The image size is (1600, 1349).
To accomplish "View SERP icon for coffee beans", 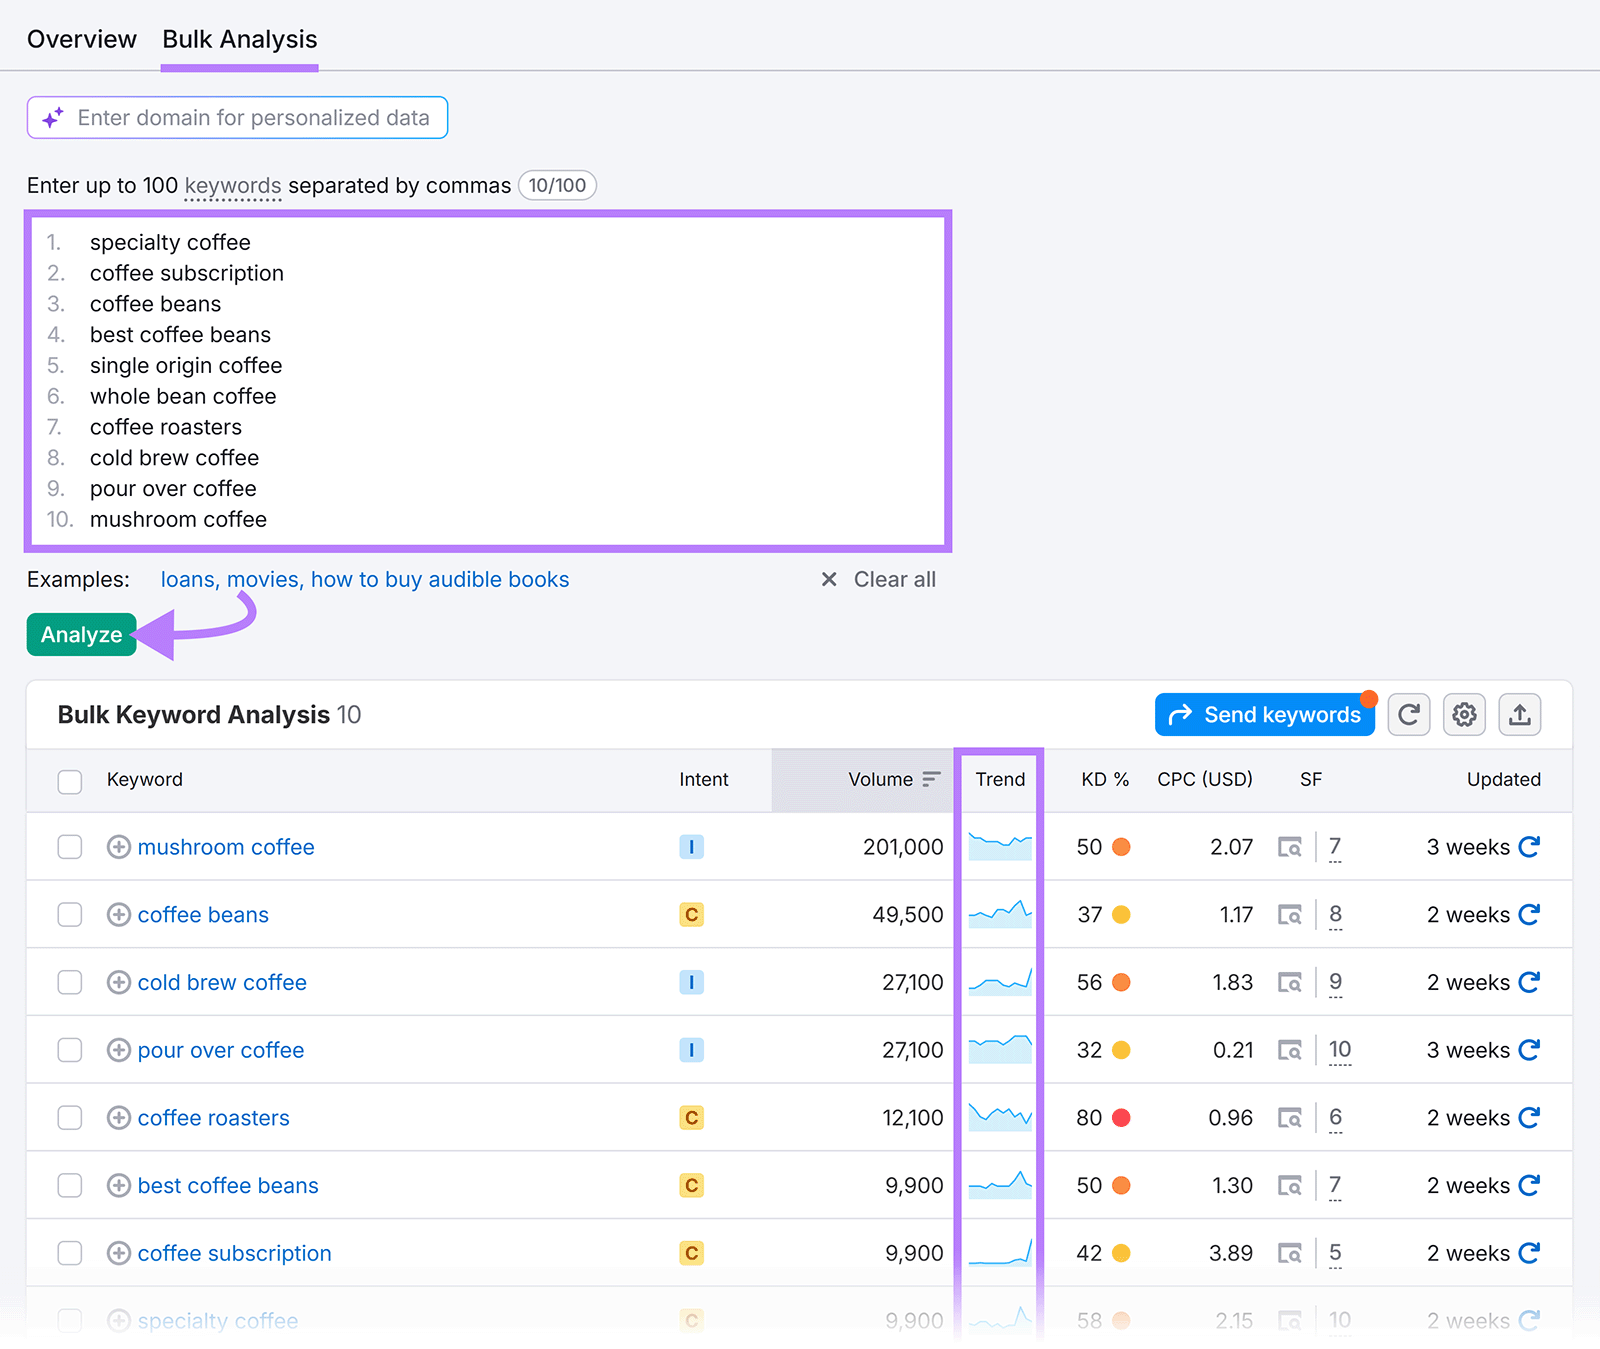I will click(x=1290, y=915).
